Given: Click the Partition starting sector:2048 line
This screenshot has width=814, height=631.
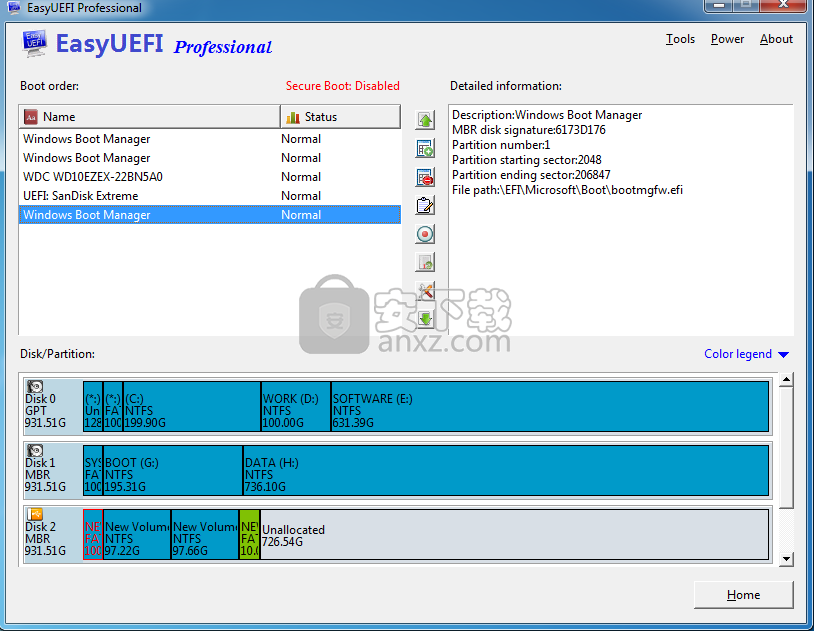Looking at the screenshot, I should pyautogui.click(x=526, y=160).
